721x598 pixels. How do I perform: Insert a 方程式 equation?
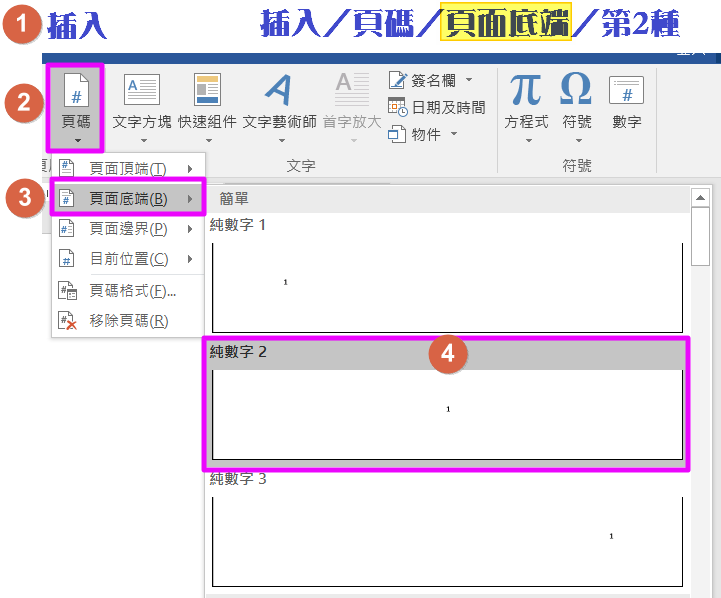point(526,108)
